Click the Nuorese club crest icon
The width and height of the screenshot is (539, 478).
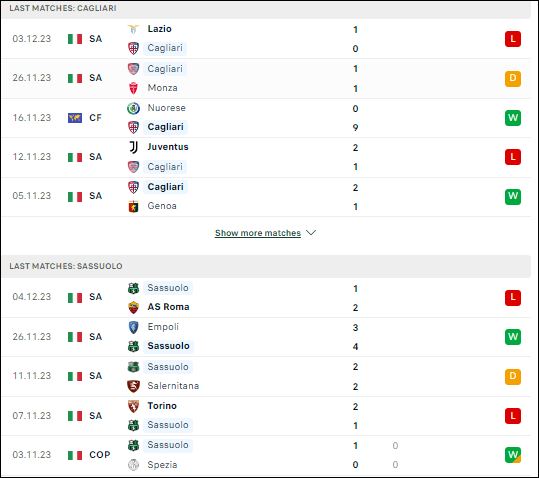coord(133,108)
